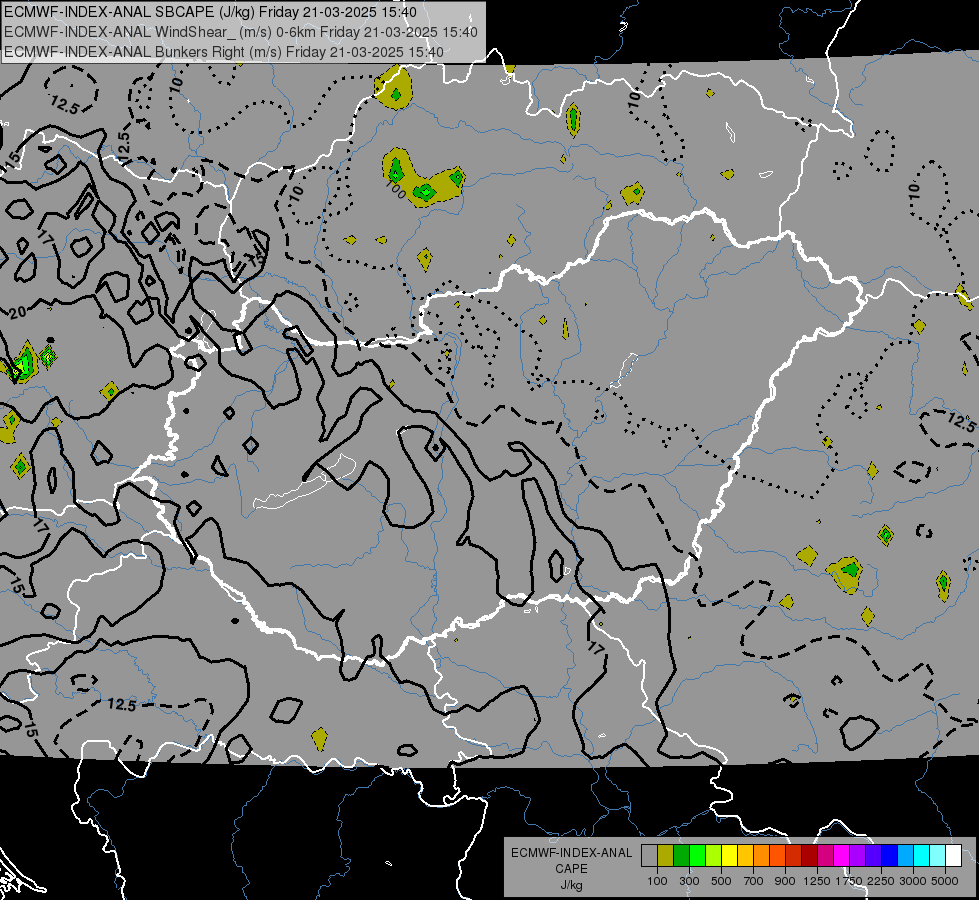Select the dark green legend swatch
The image size is (979, 900).
(681, 856)
